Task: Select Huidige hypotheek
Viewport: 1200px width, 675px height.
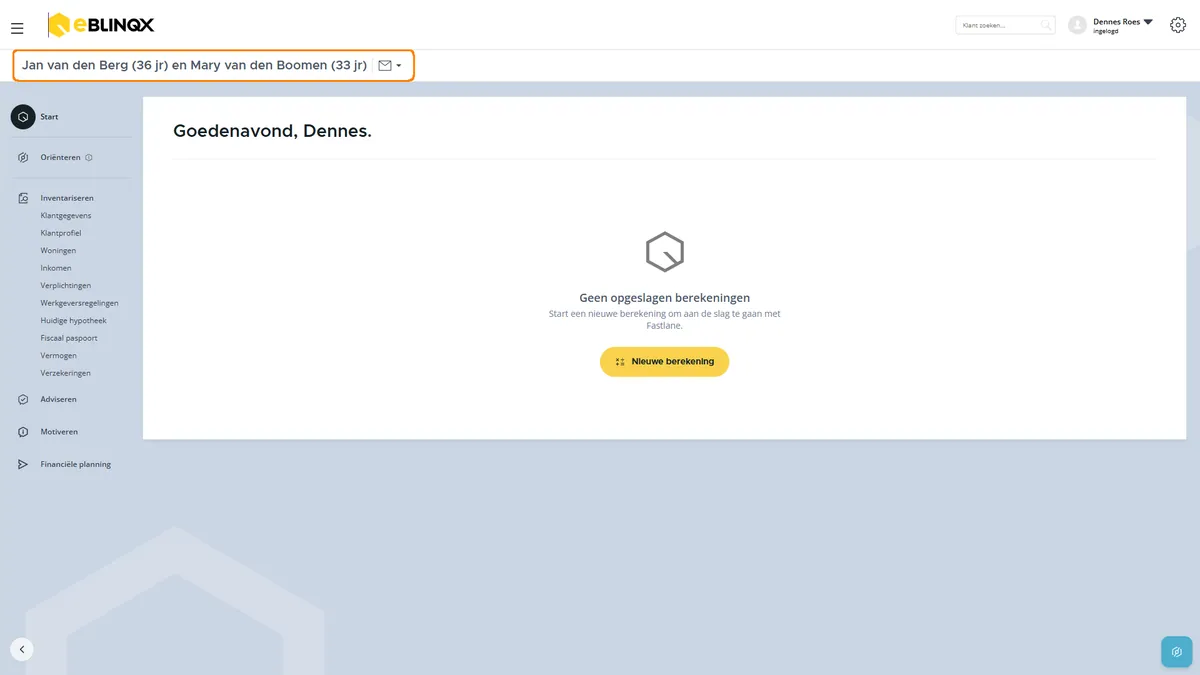Action: (x=73, y=321)
